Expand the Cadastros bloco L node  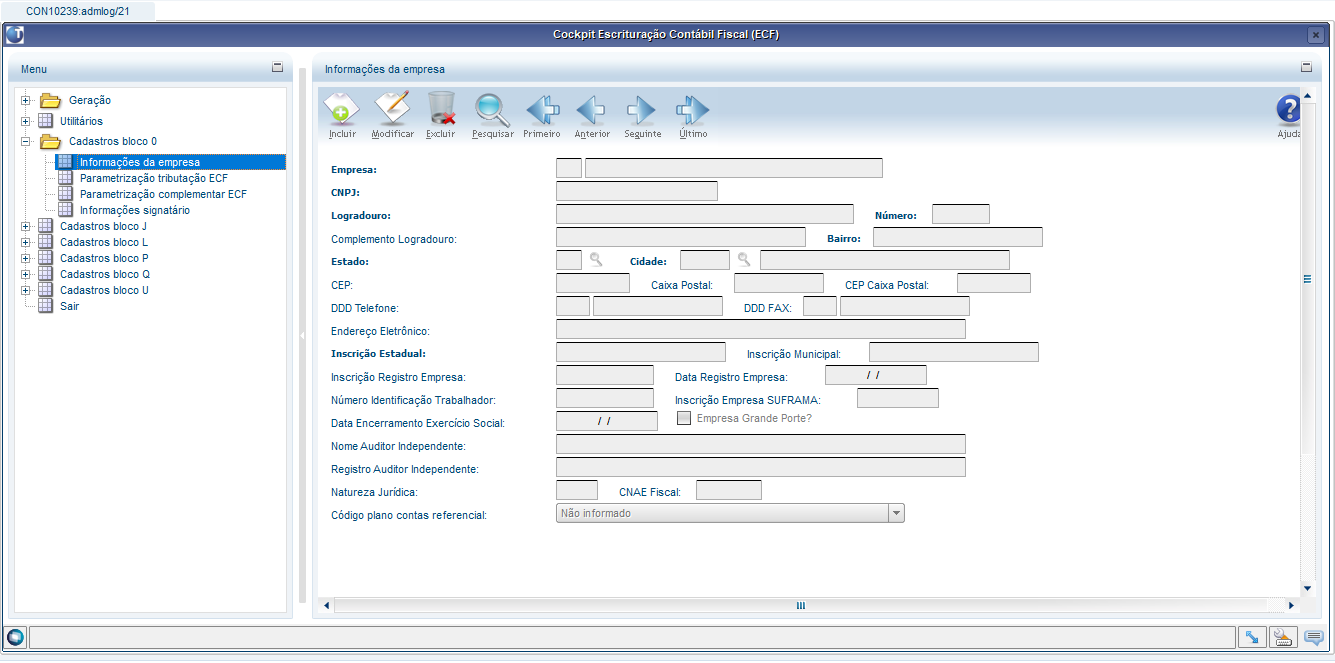coord(26,242)
